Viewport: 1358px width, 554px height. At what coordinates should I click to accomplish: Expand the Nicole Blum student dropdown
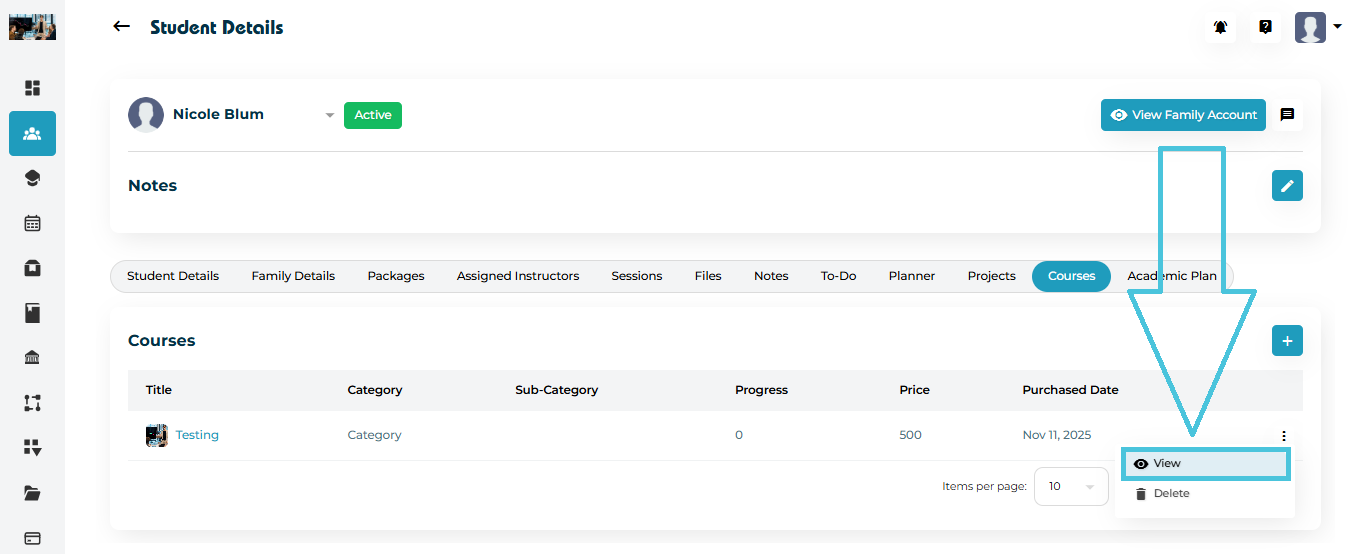pos(329,116)
